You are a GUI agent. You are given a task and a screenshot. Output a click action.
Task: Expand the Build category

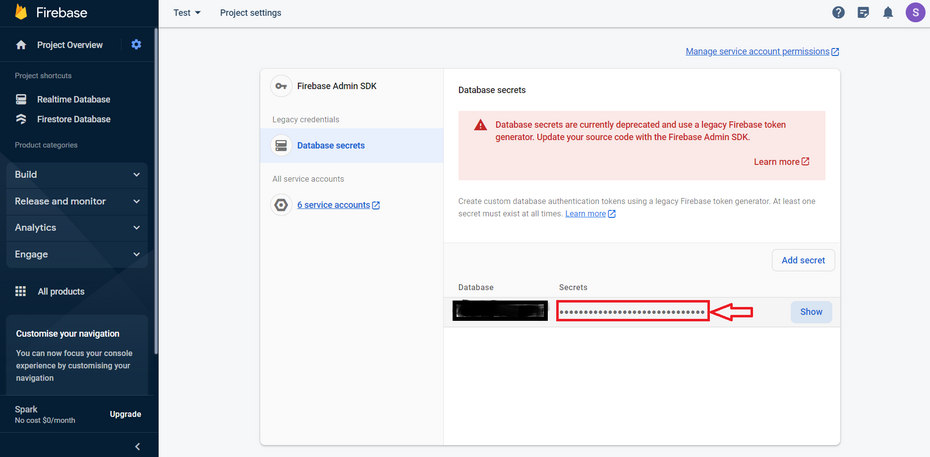[78, 175]
